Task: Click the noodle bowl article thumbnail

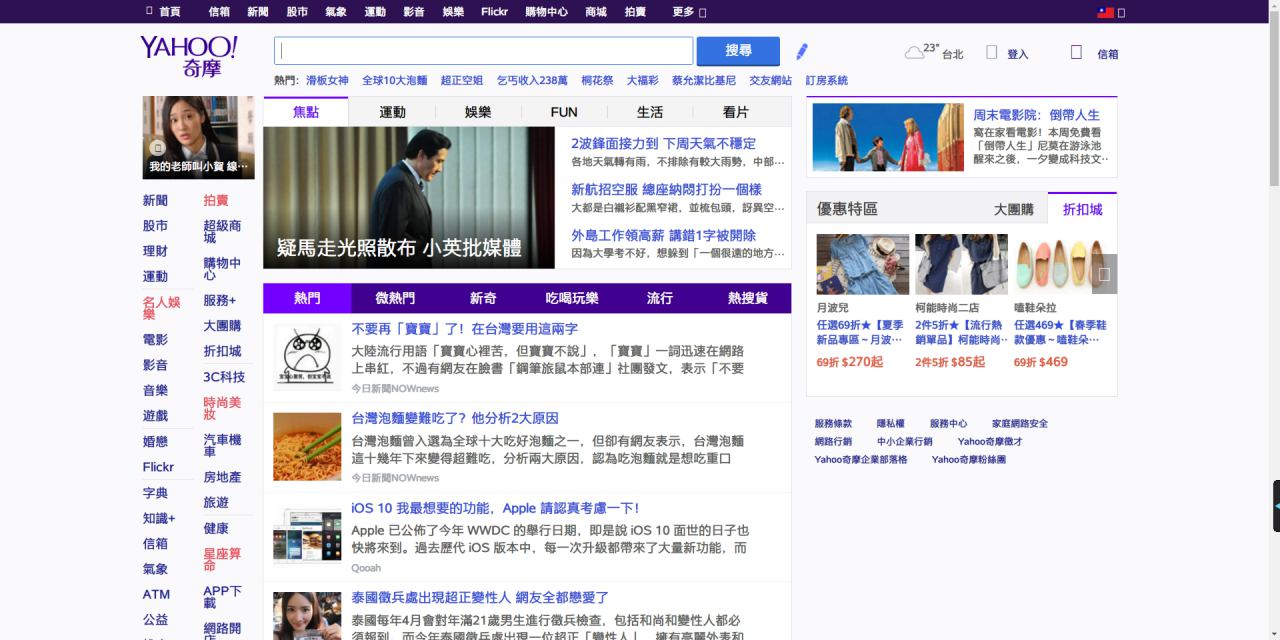Action: (x=307, y=447)
